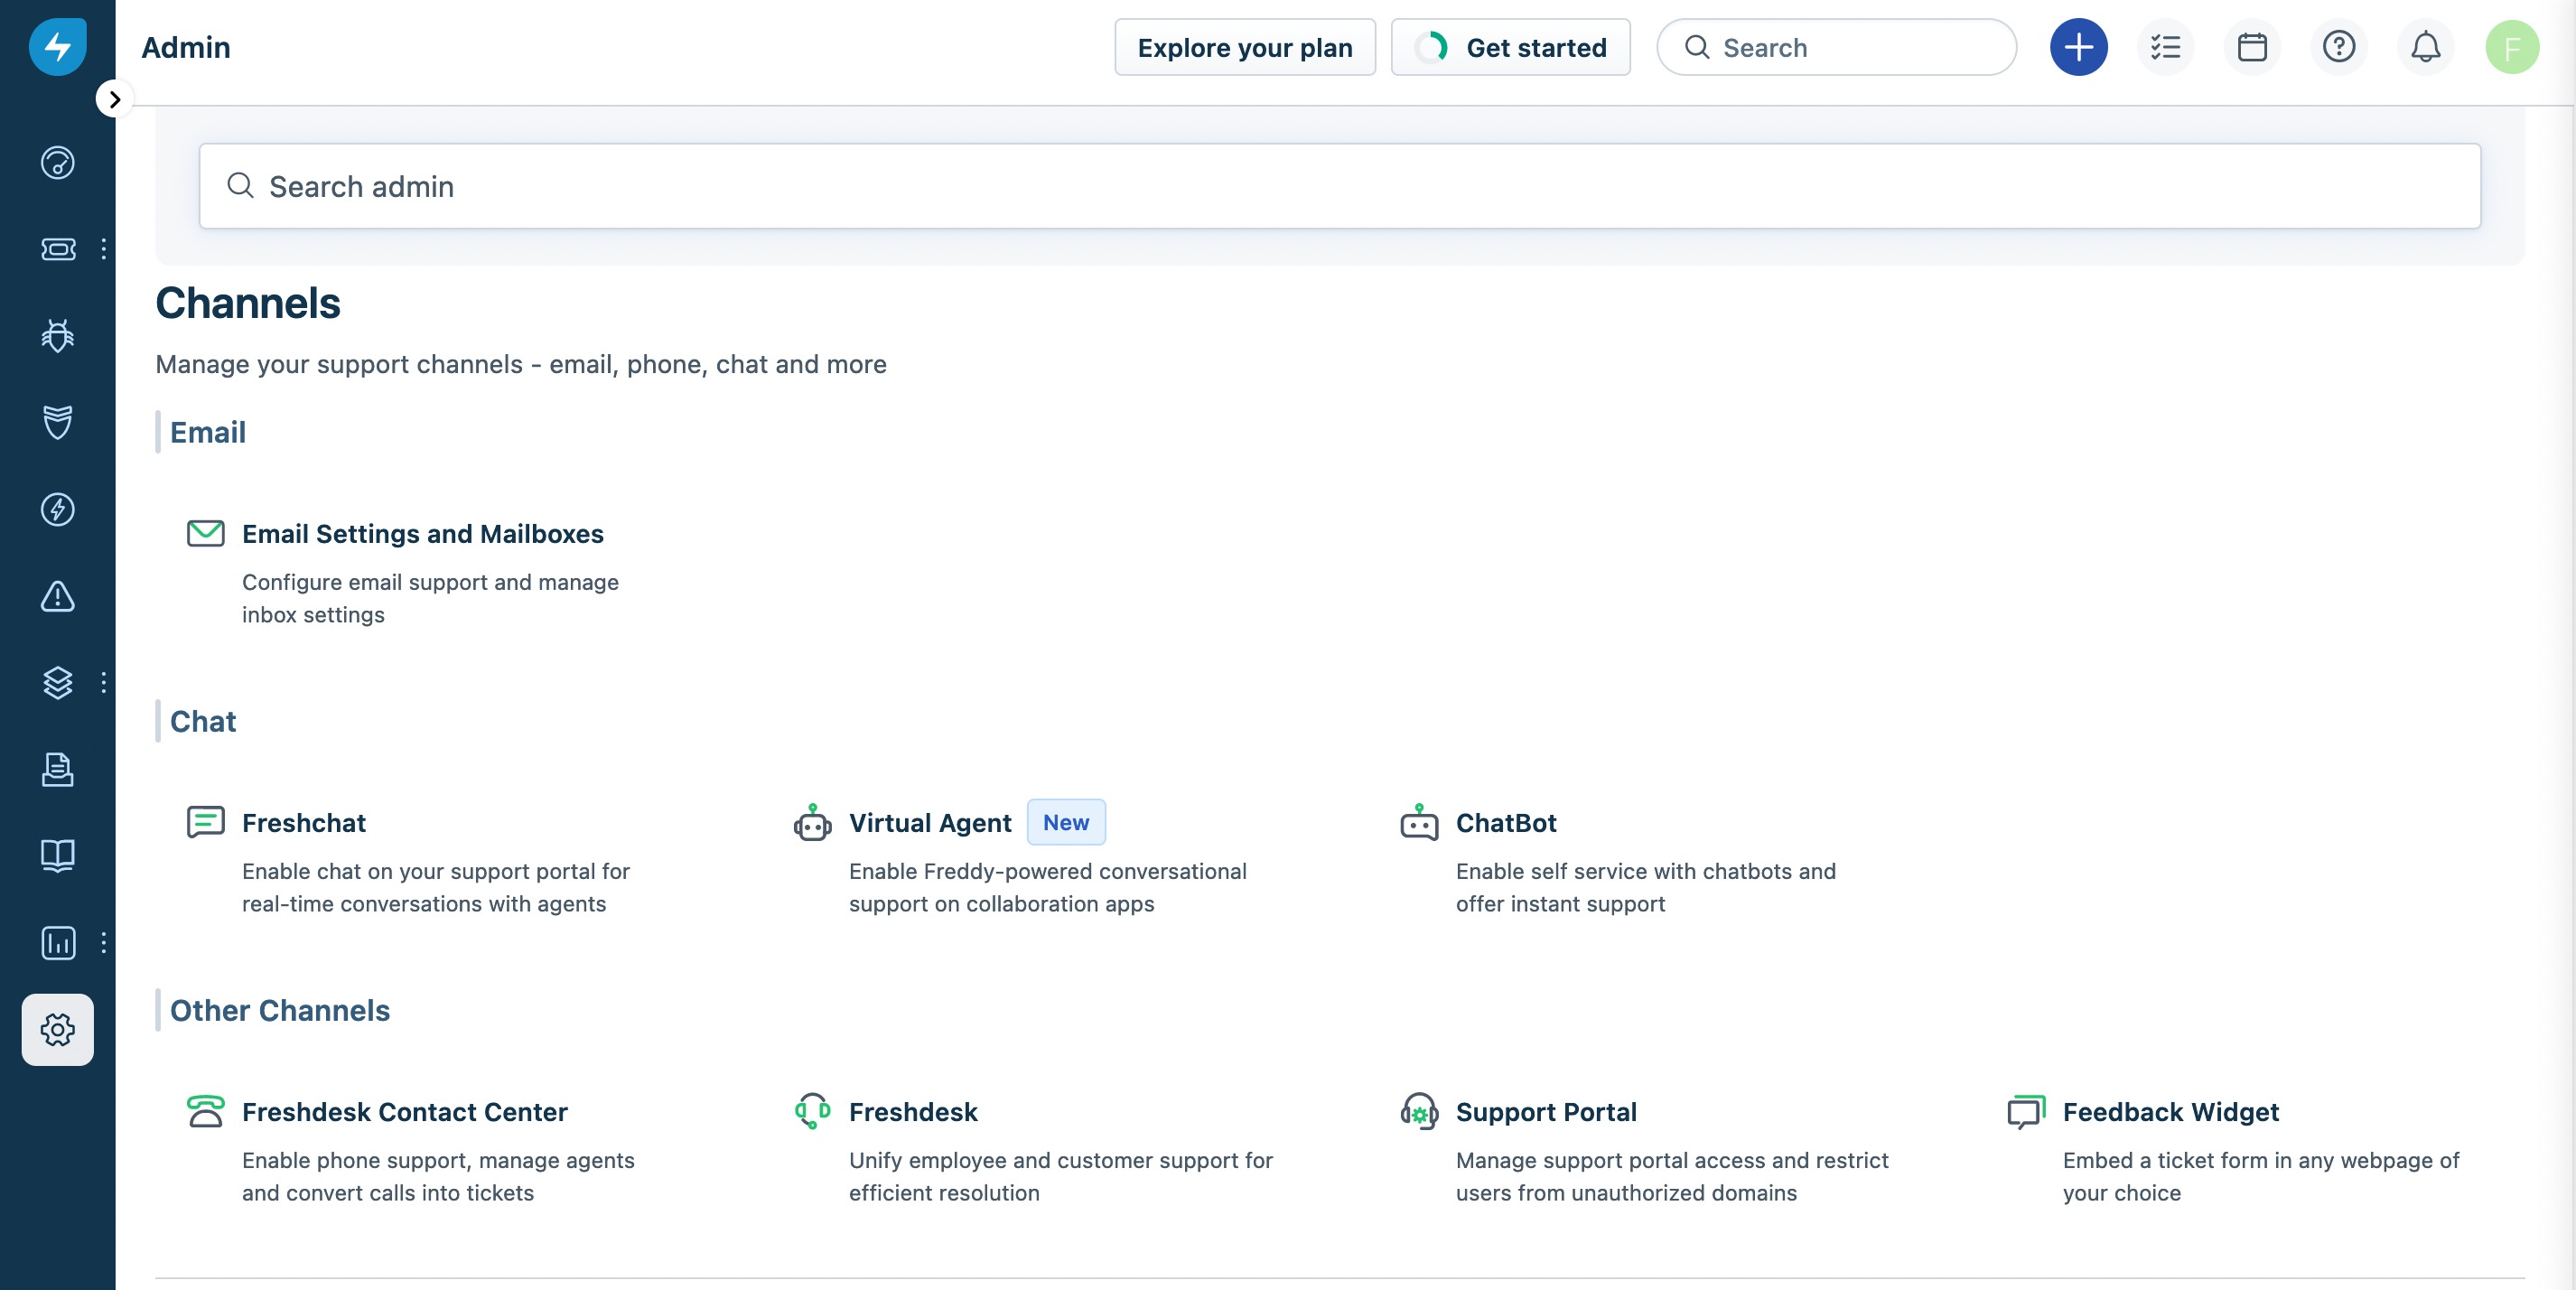Click the Admin page title
This screenshot has width=2576, height=1290.
pyautogui.click(x=185, y=47)
